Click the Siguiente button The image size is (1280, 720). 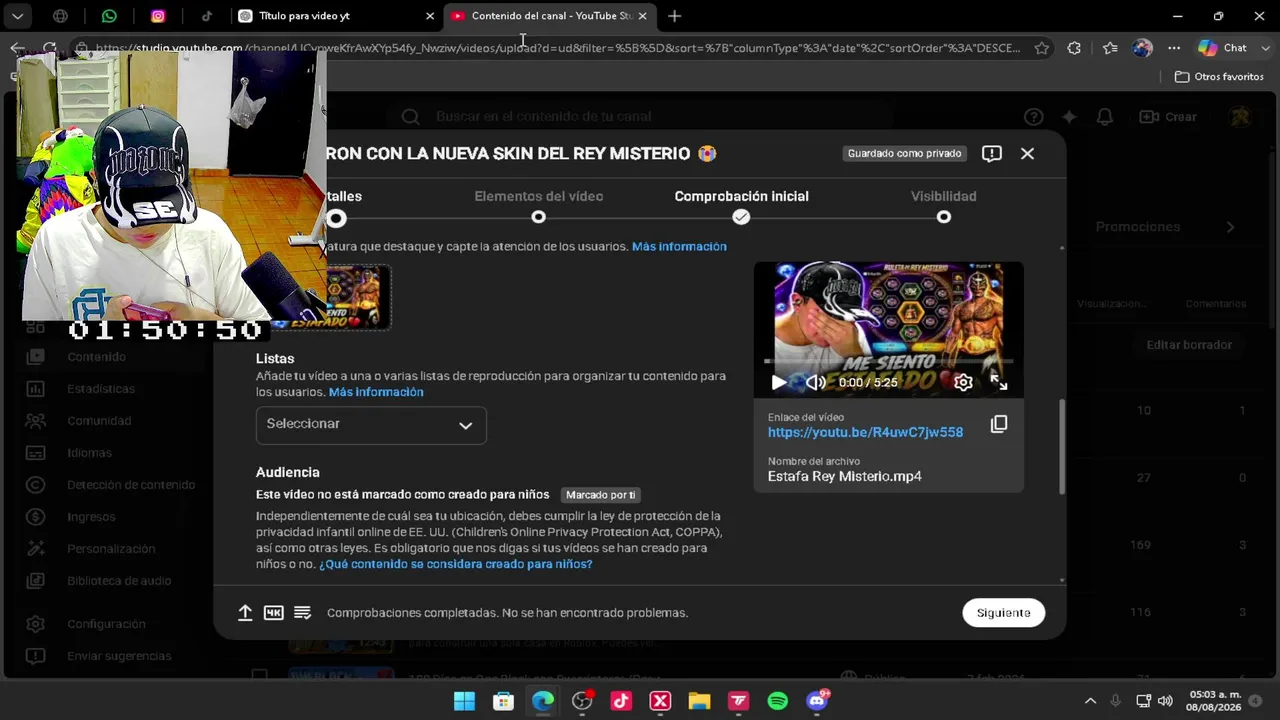[1003, 613]
